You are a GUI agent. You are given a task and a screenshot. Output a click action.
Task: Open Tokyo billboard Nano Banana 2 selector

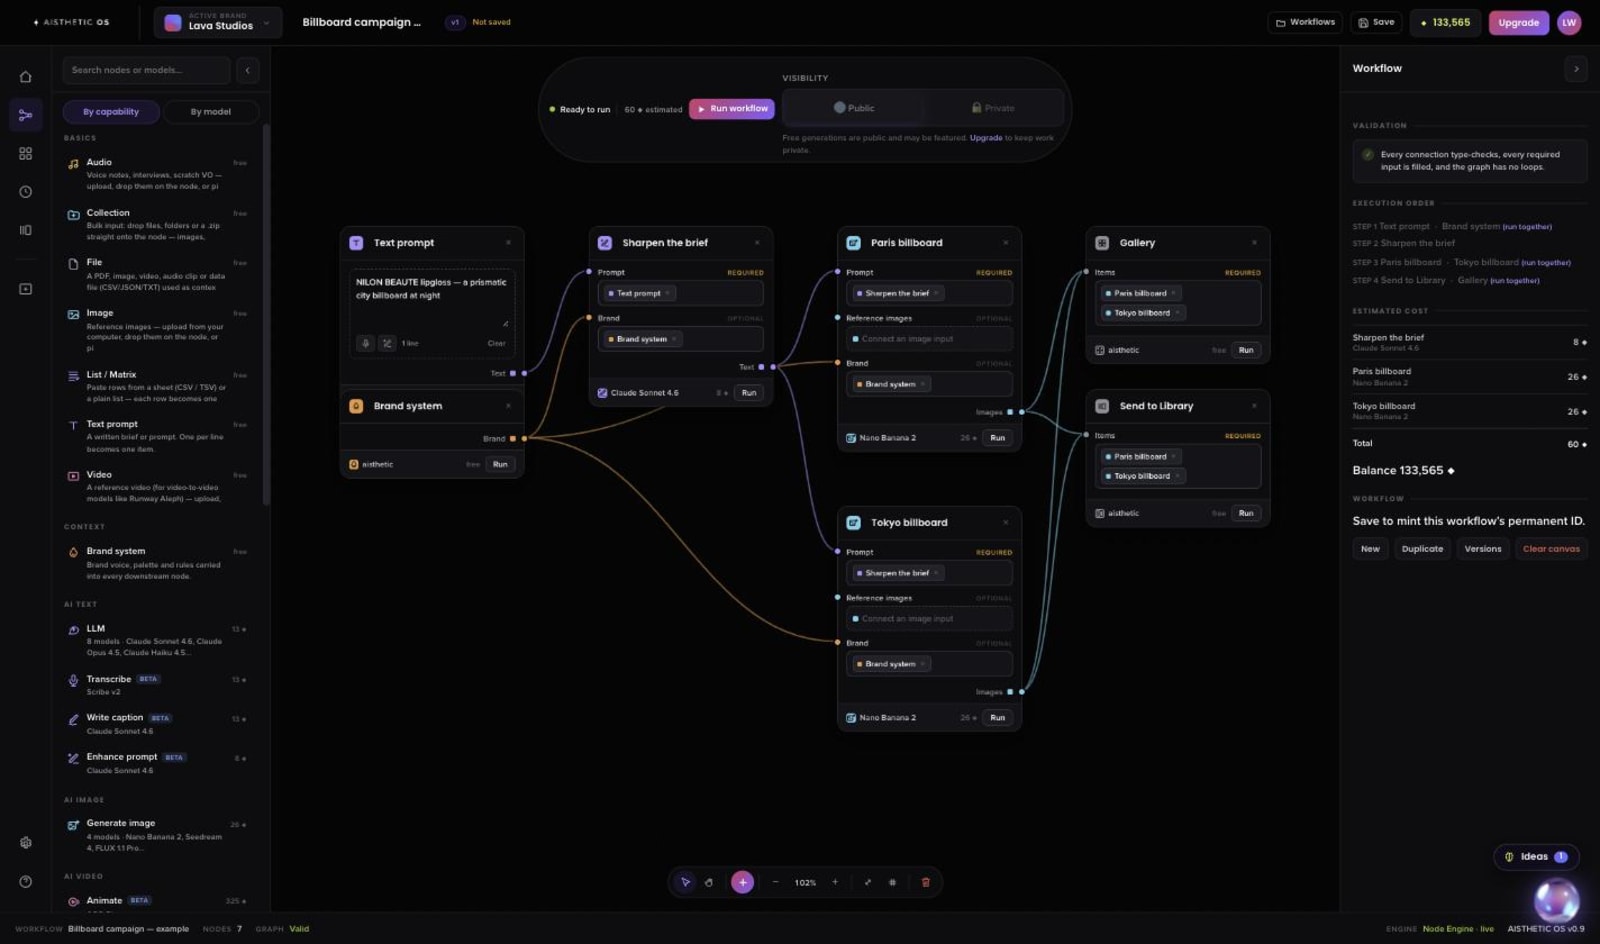(881, 718)
